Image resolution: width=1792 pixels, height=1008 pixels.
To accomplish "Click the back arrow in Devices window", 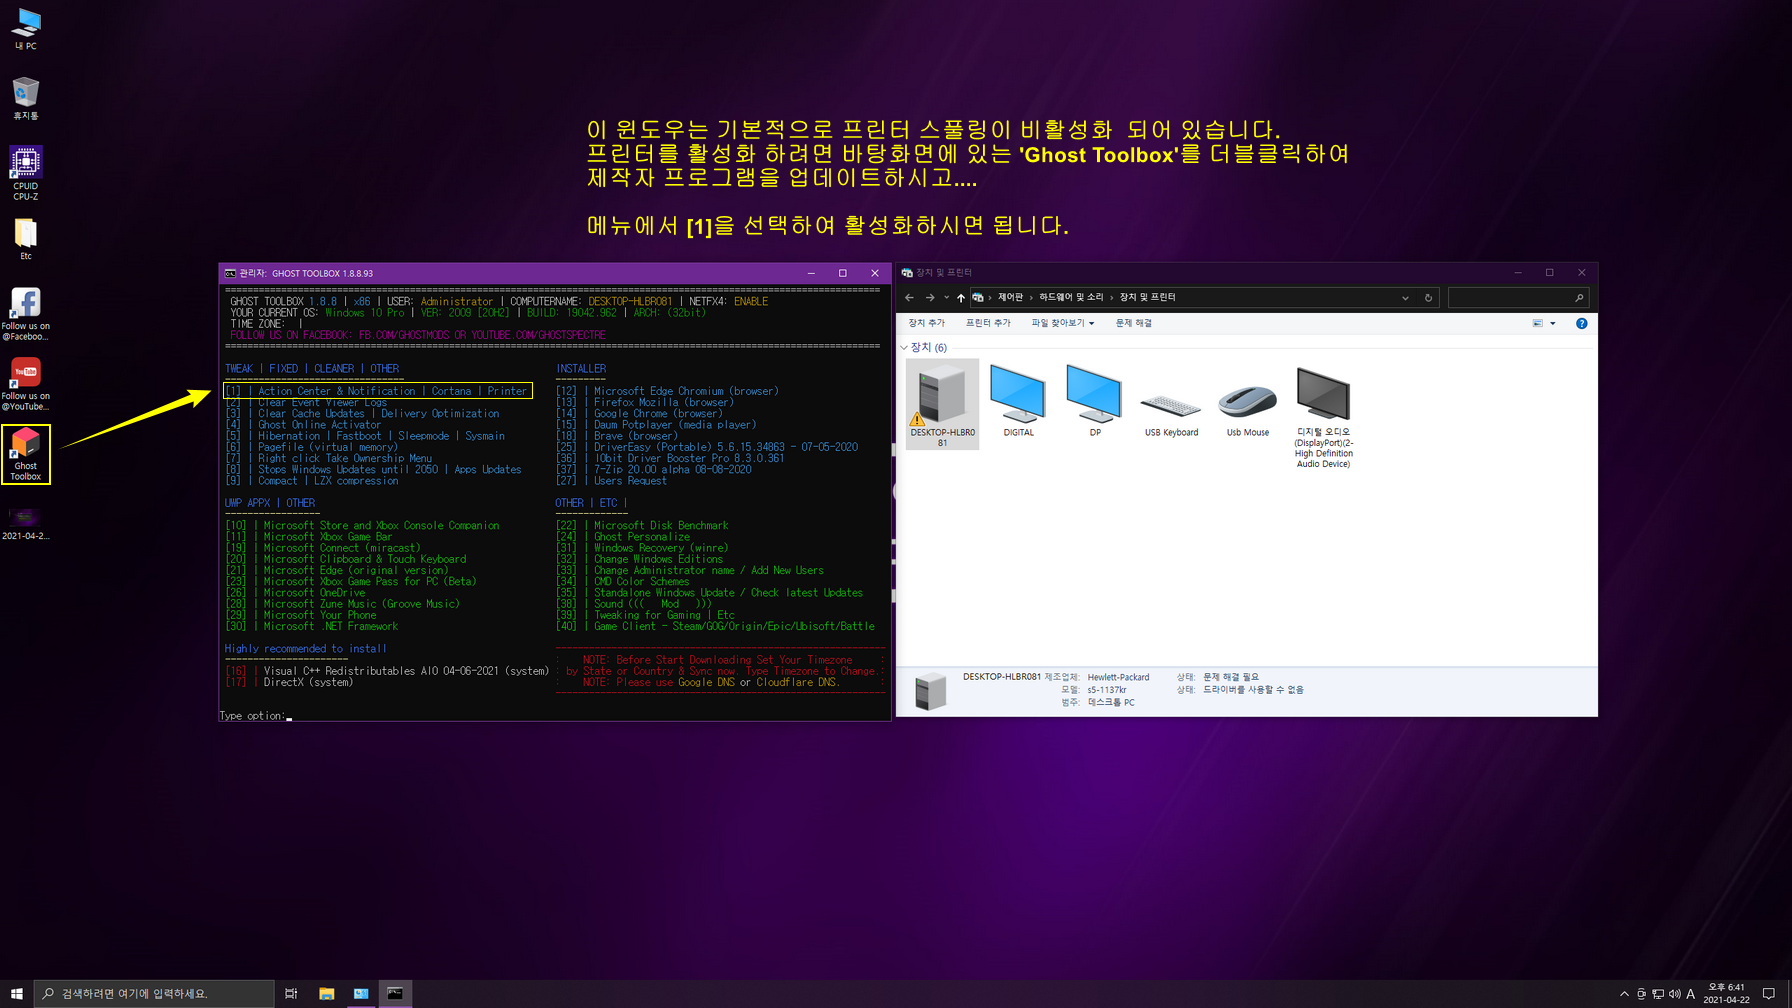I will point(909,297).
